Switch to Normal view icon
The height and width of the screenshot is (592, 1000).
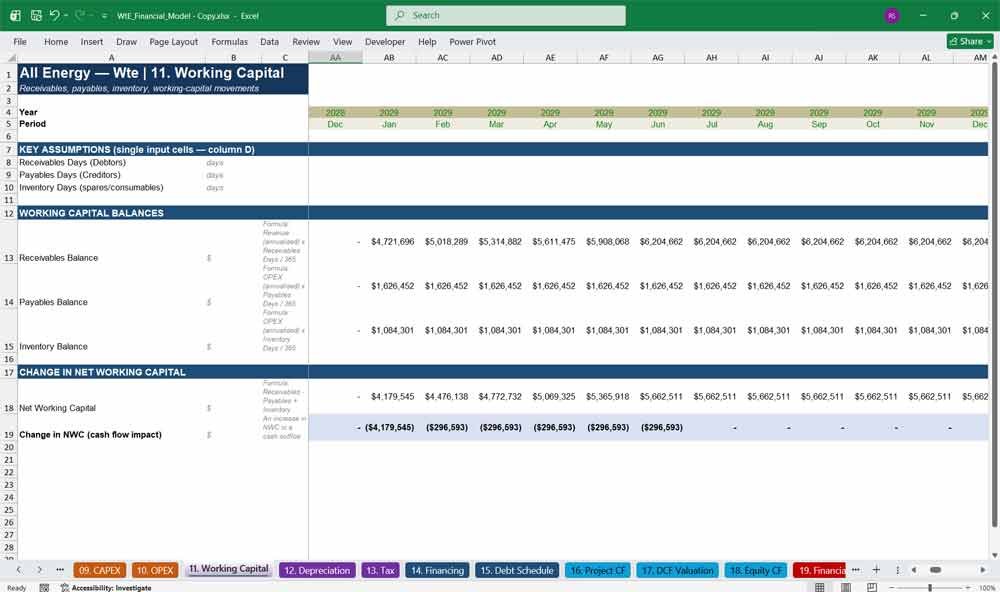coord(820,587)
